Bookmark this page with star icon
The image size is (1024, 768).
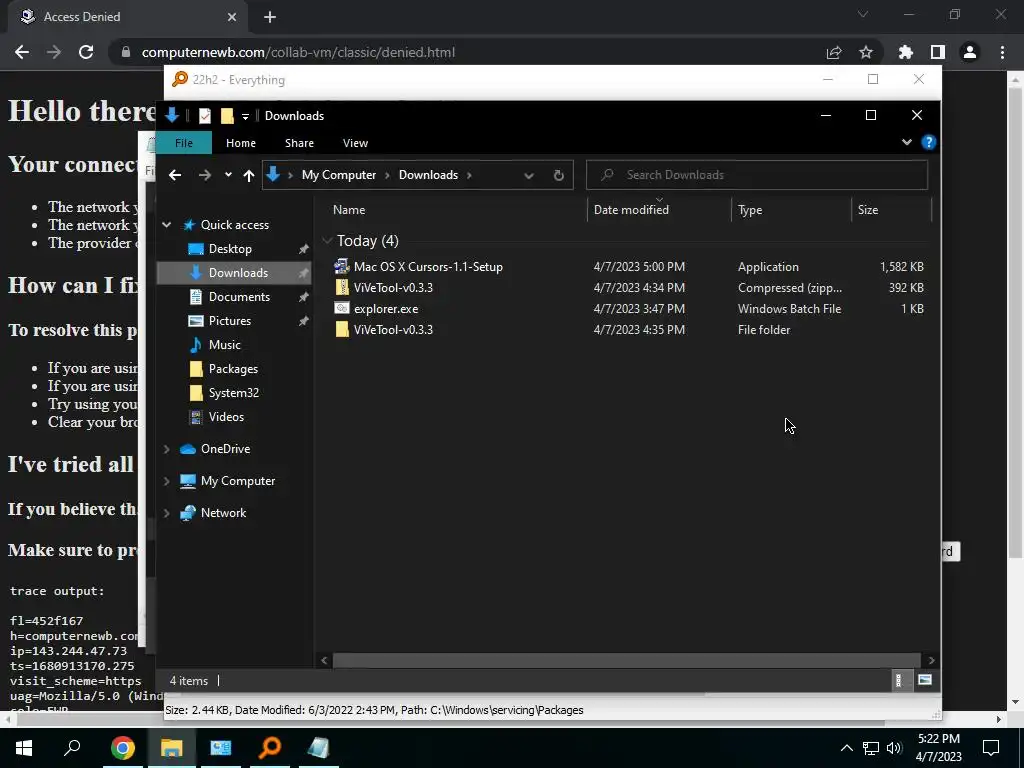pos(865,52)
